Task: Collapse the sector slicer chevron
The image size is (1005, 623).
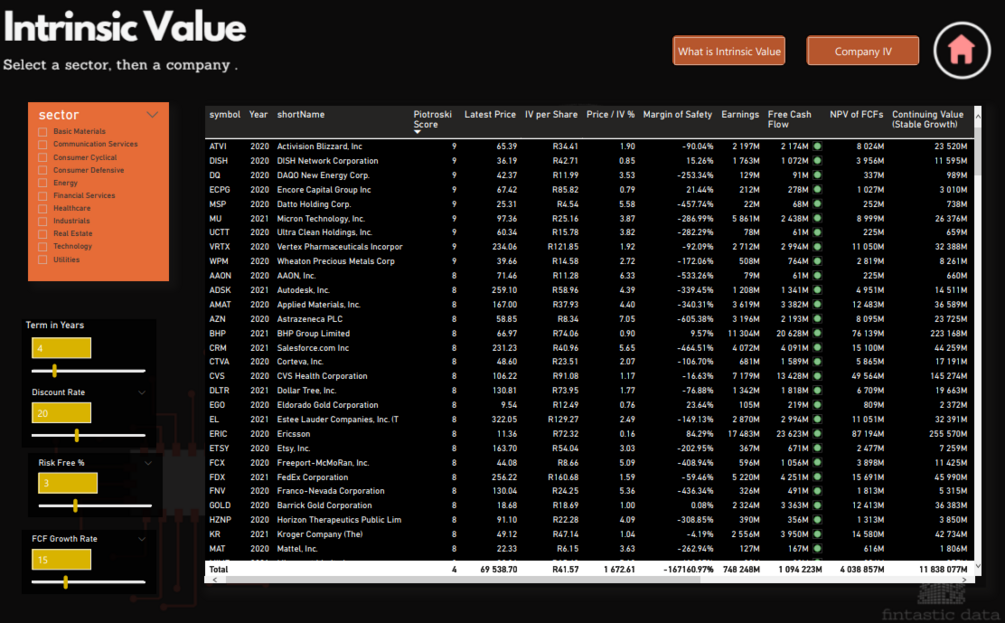Action: pos(152,115)
